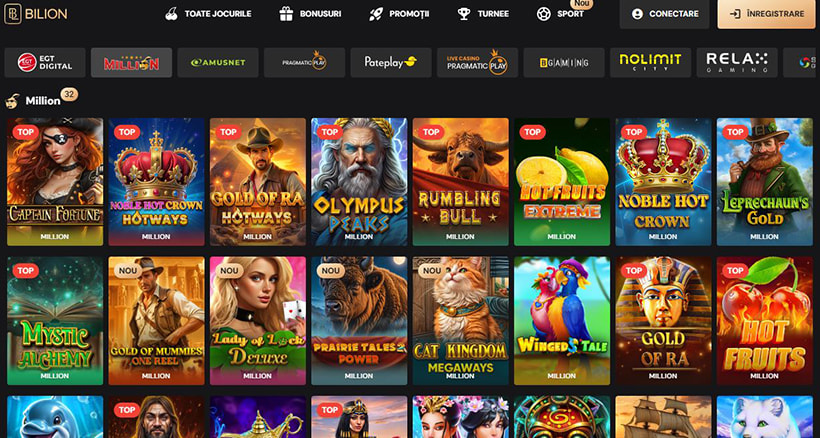Select EGT Digital provider

point(45,63)
